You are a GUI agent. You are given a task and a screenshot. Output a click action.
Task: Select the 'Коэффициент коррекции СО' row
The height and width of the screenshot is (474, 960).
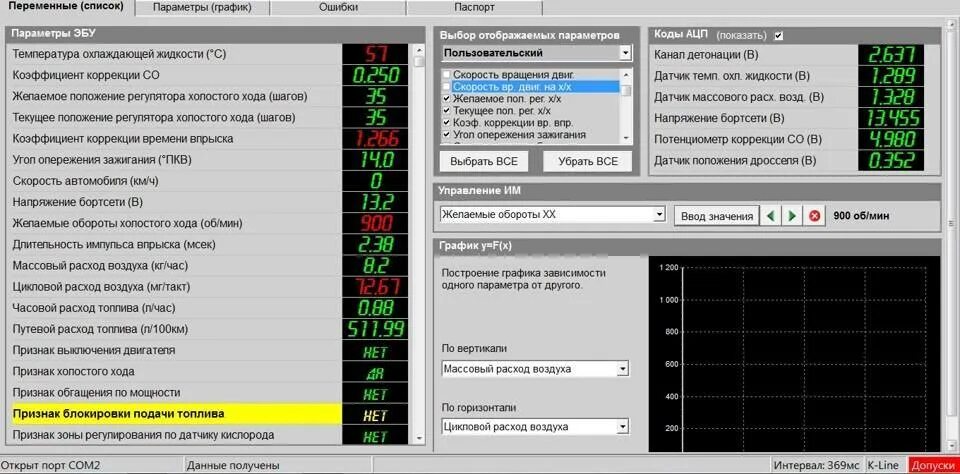208,75
